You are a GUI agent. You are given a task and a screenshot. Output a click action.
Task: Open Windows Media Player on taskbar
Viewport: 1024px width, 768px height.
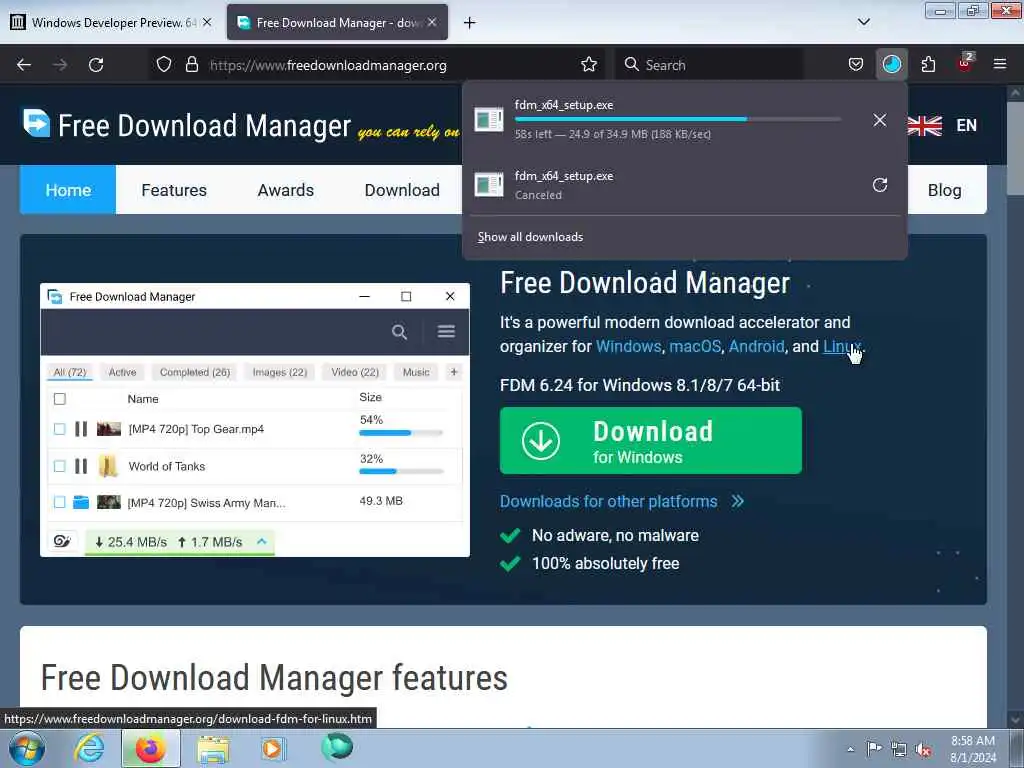tap(273, 749)
